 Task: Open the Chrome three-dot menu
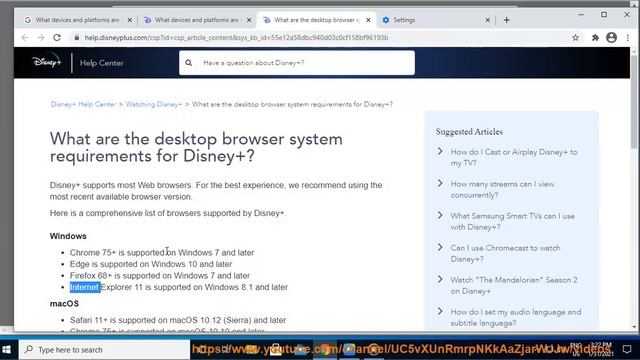coord(628,38)
